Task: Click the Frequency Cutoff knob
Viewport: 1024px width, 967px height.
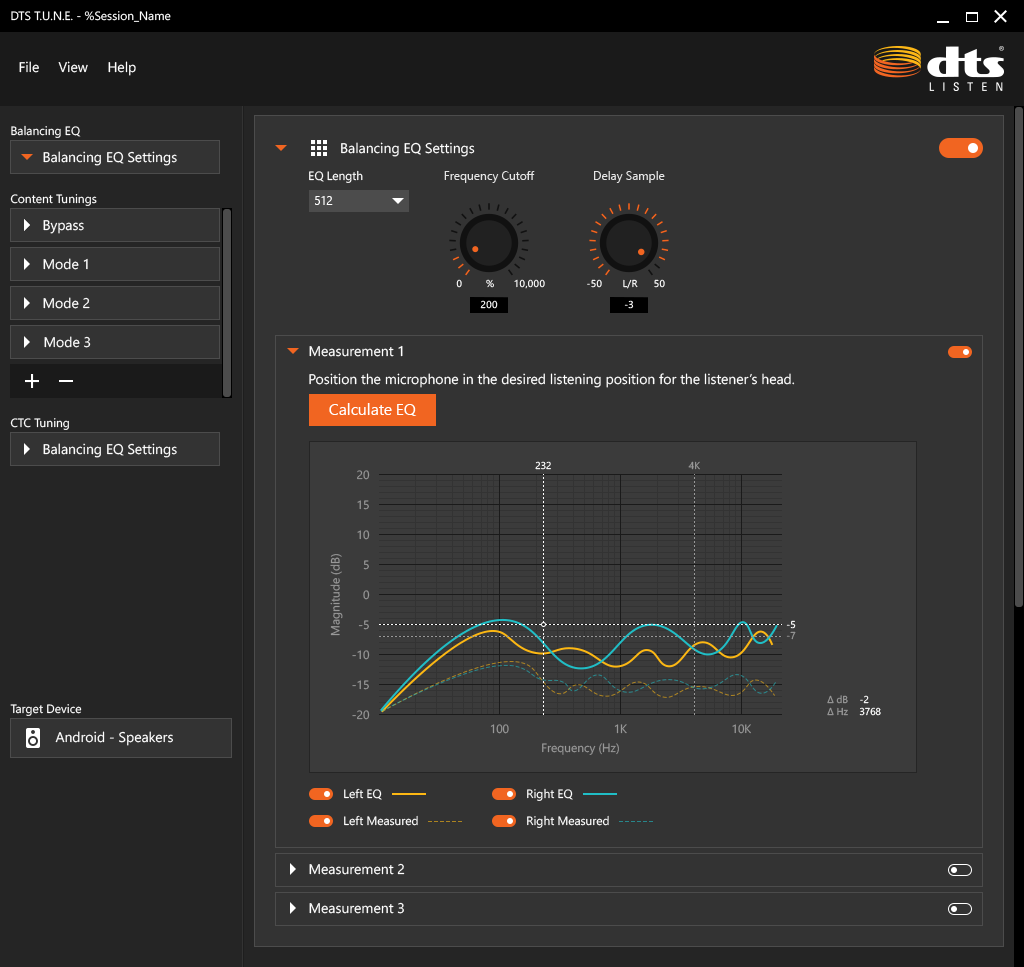Action: click(488, 243)
